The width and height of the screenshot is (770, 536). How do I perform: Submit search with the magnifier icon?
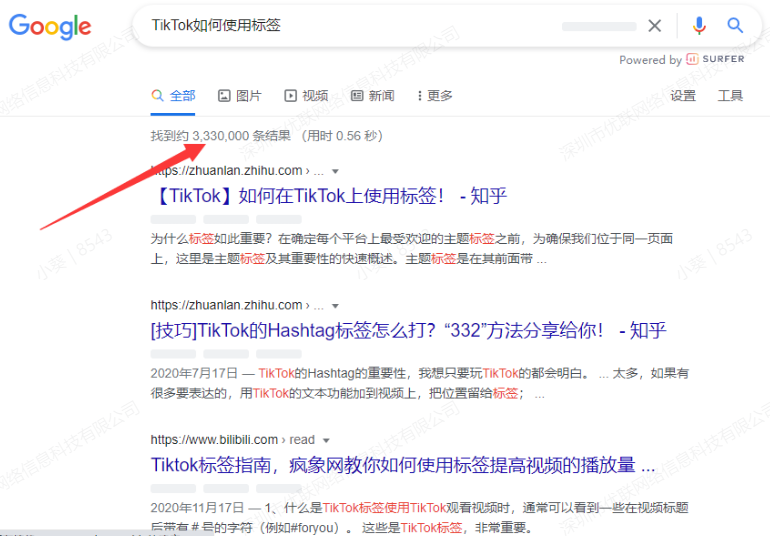[735, 25]
